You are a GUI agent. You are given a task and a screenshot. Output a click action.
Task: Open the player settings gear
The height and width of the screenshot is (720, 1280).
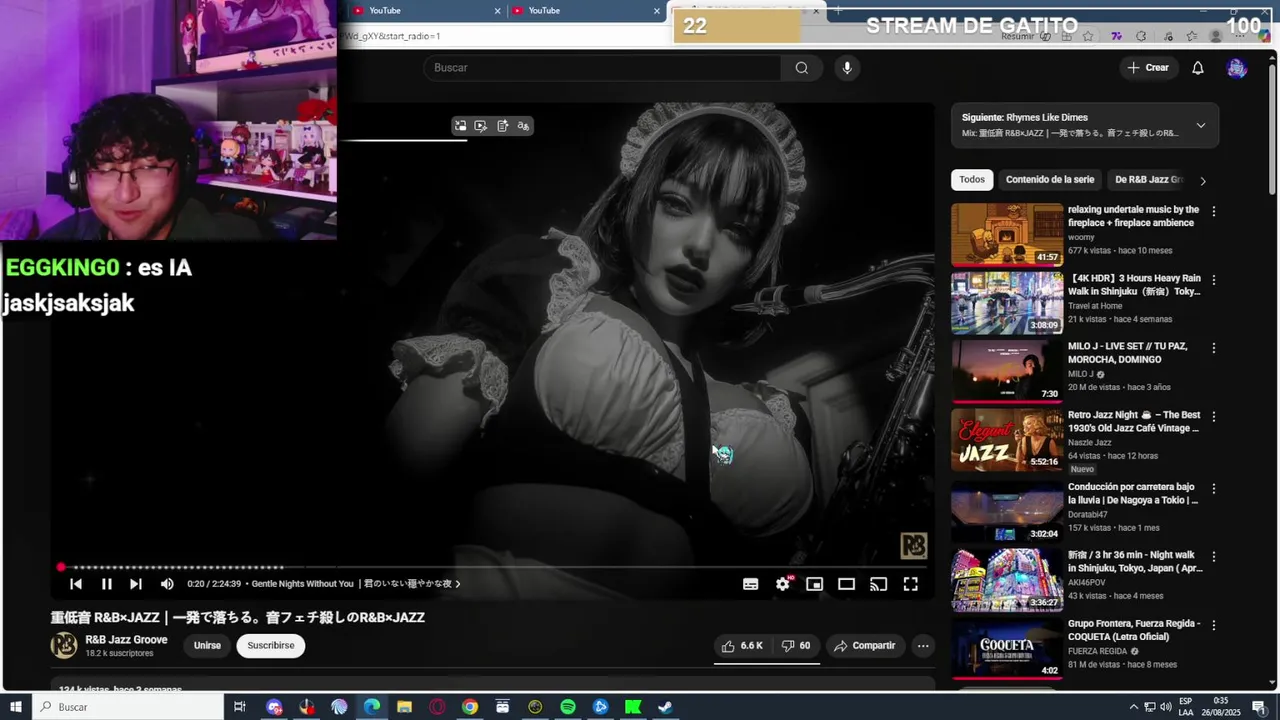[783, 584]
